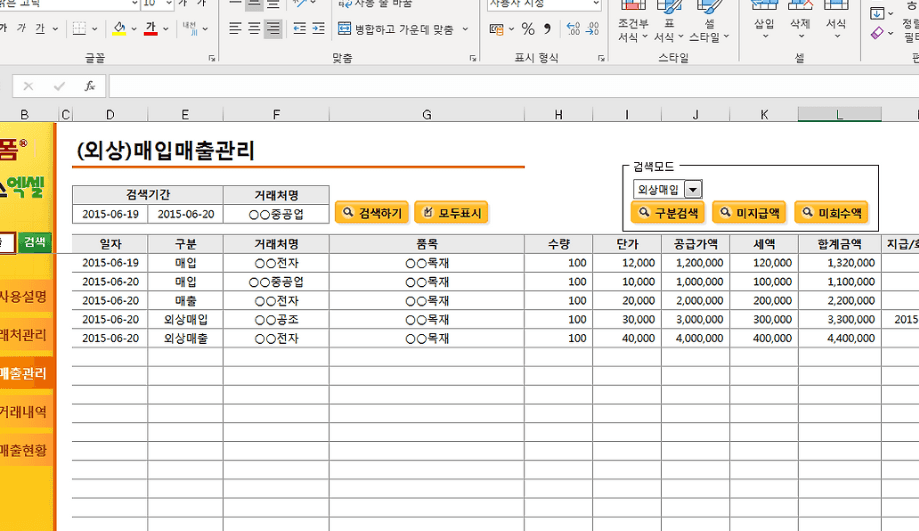
Task: Apply accounting number format
Action: (x=496, y=29)
